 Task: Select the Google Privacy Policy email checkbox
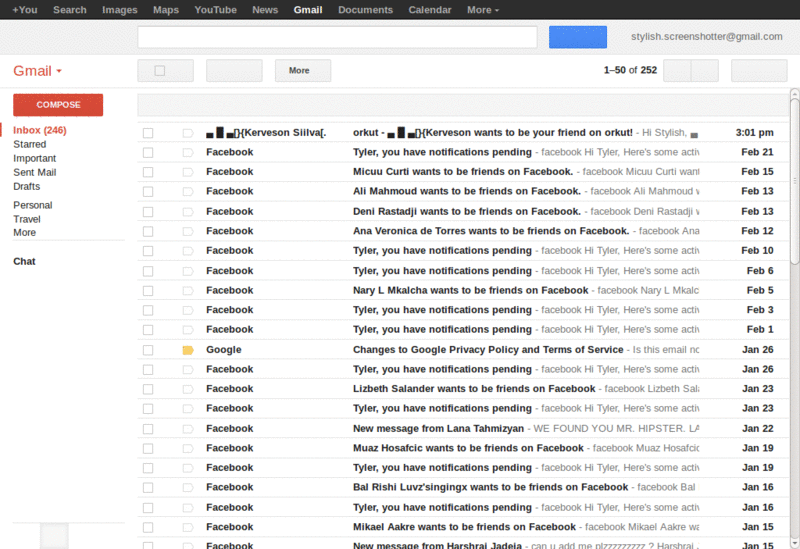148,350
